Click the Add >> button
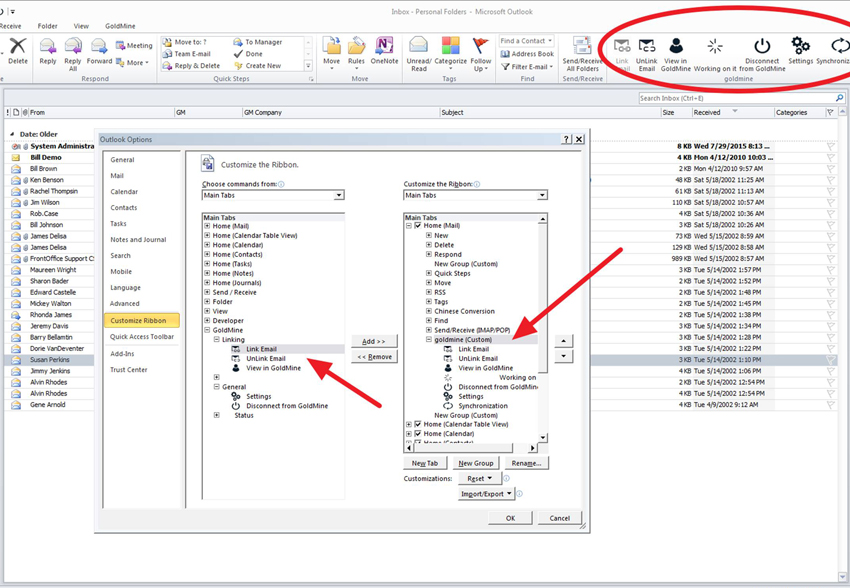This screenshot has width=850, height=588. [x=374, y=341]
